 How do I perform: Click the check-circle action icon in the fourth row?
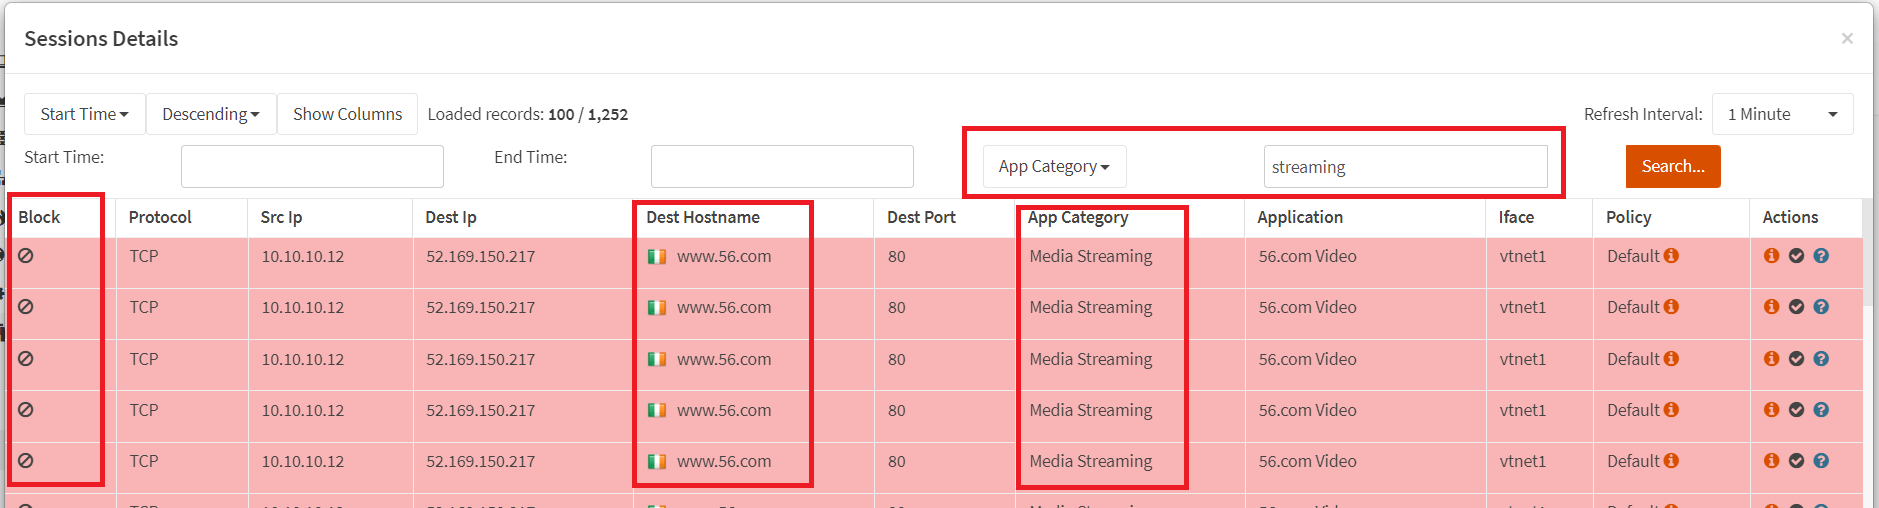[x=1797, y=410]
